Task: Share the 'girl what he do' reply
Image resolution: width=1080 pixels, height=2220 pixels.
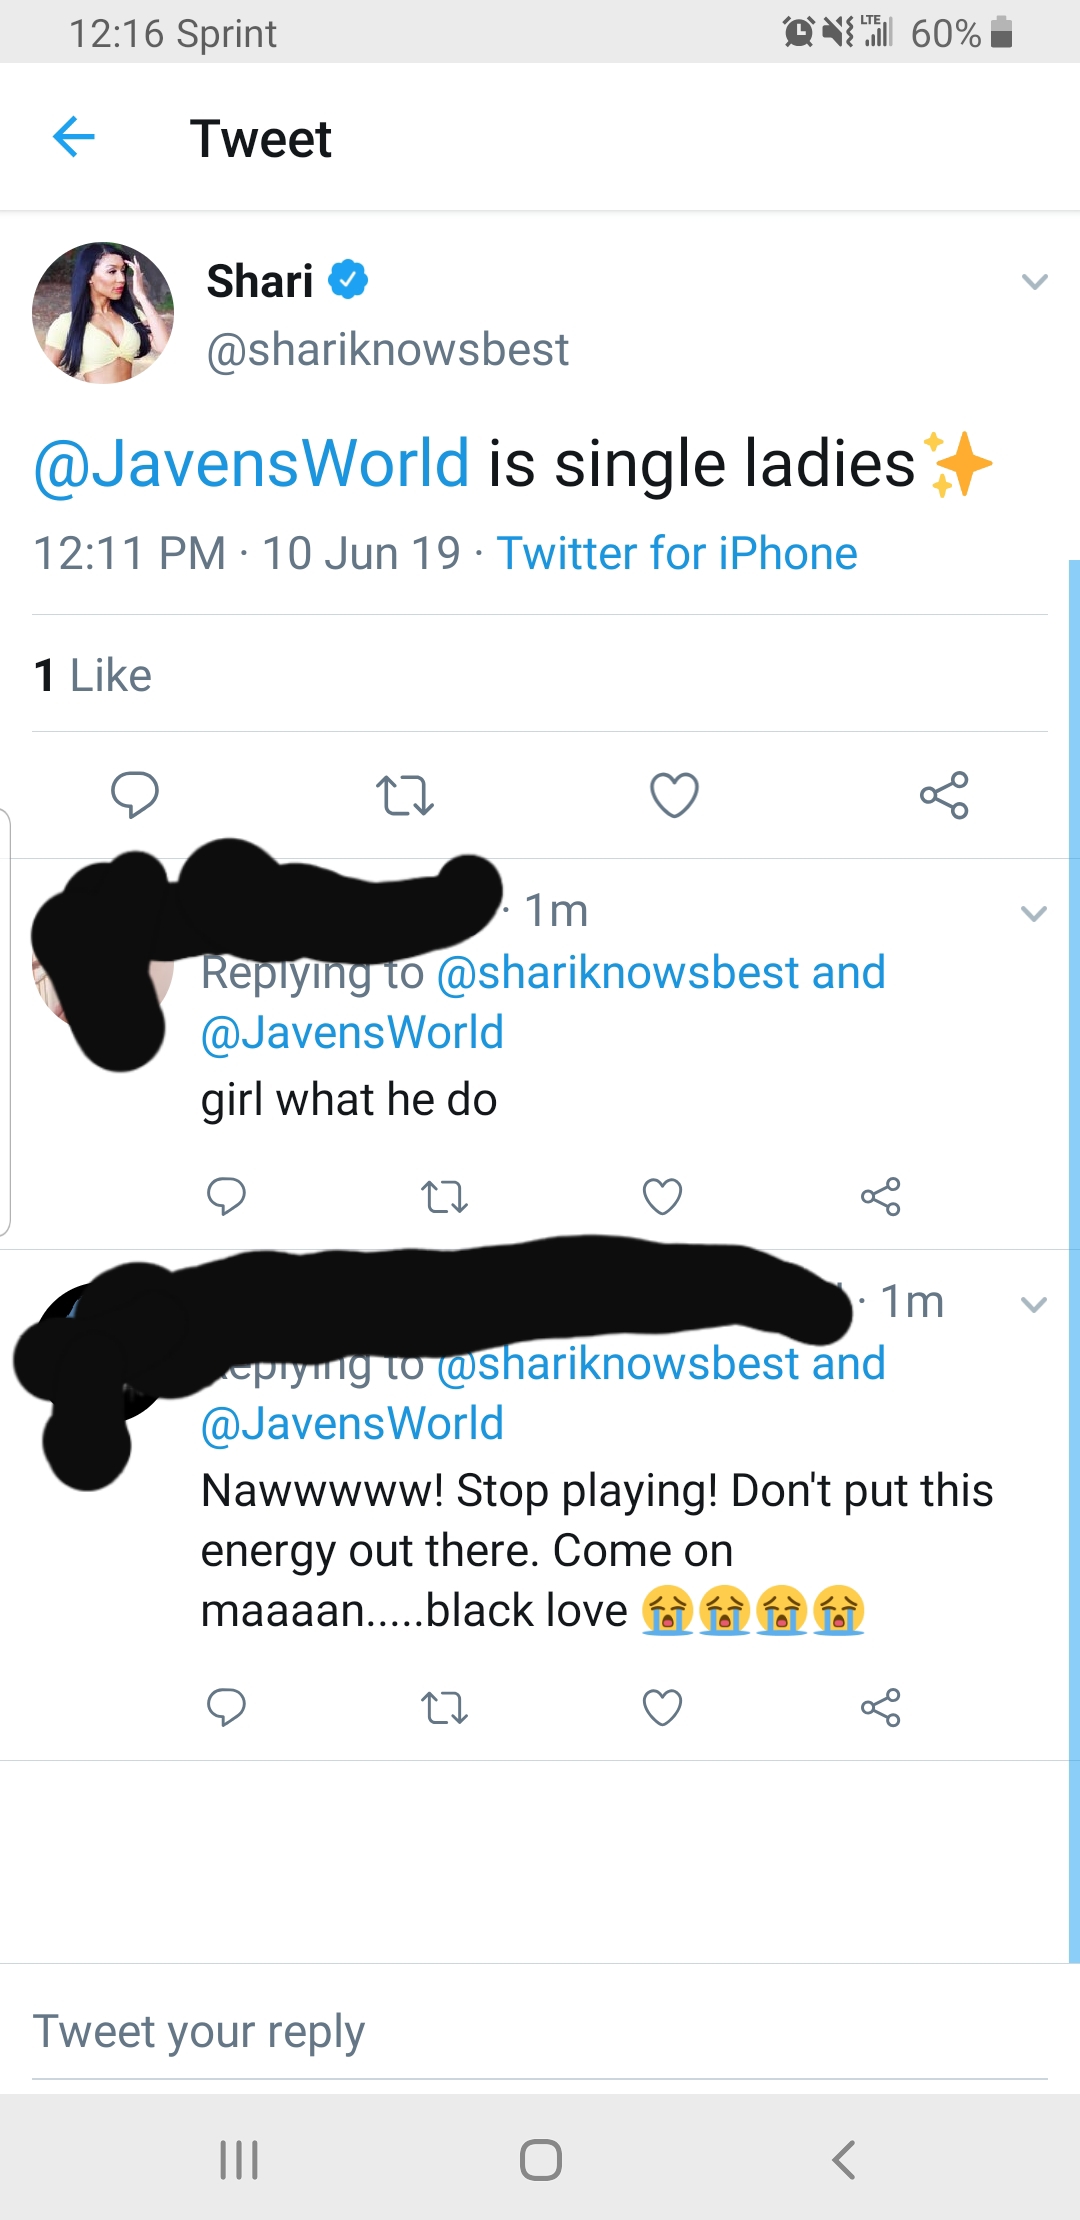Action: click(881, 1196)
